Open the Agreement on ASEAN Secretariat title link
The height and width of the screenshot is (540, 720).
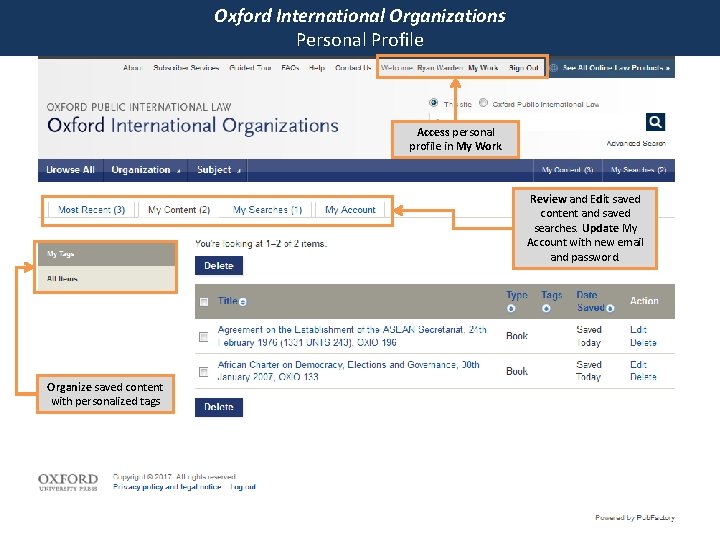click(x=352, y=336)
